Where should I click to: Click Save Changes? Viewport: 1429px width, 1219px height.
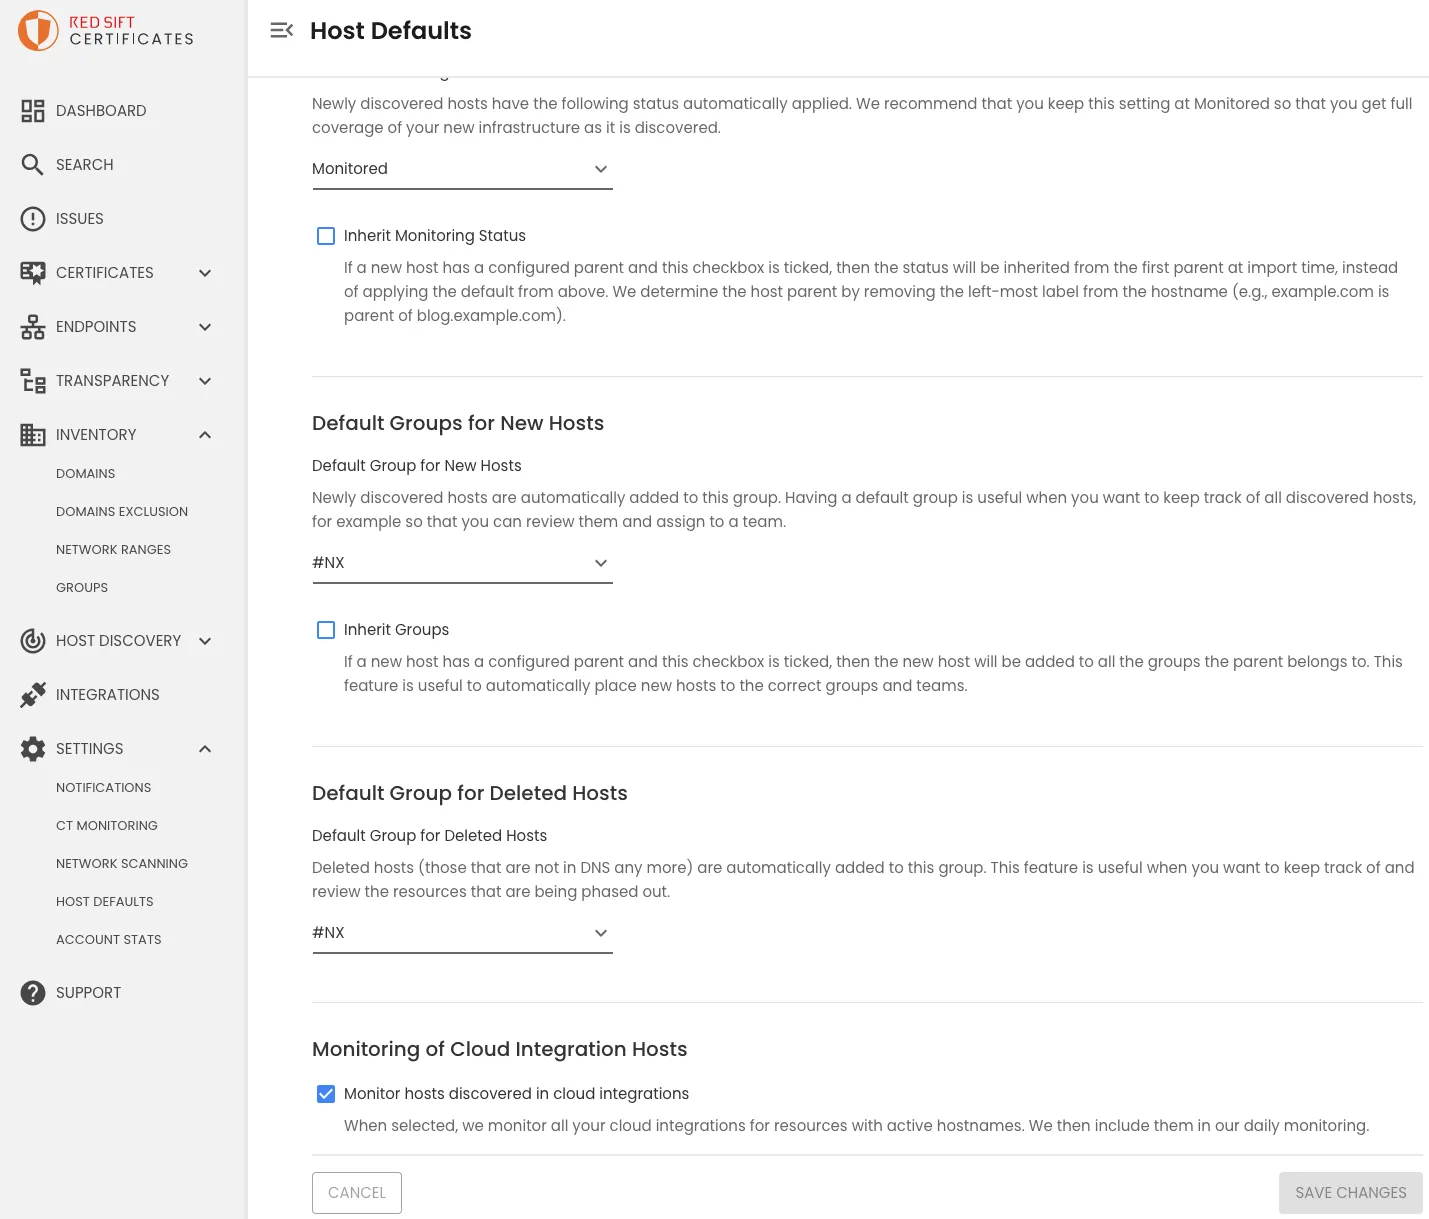(x=1350, y=1192)
